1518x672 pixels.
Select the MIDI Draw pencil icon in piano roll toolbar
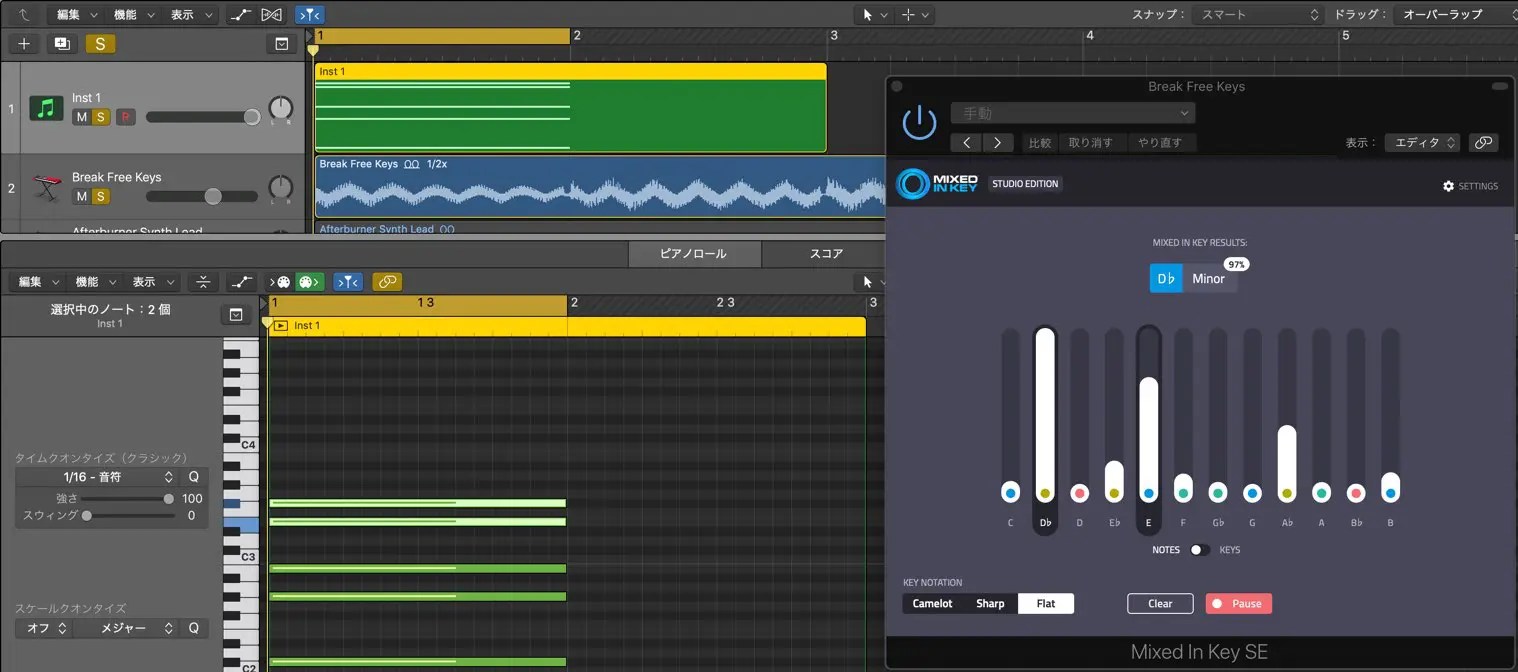[x=240, y=281]
